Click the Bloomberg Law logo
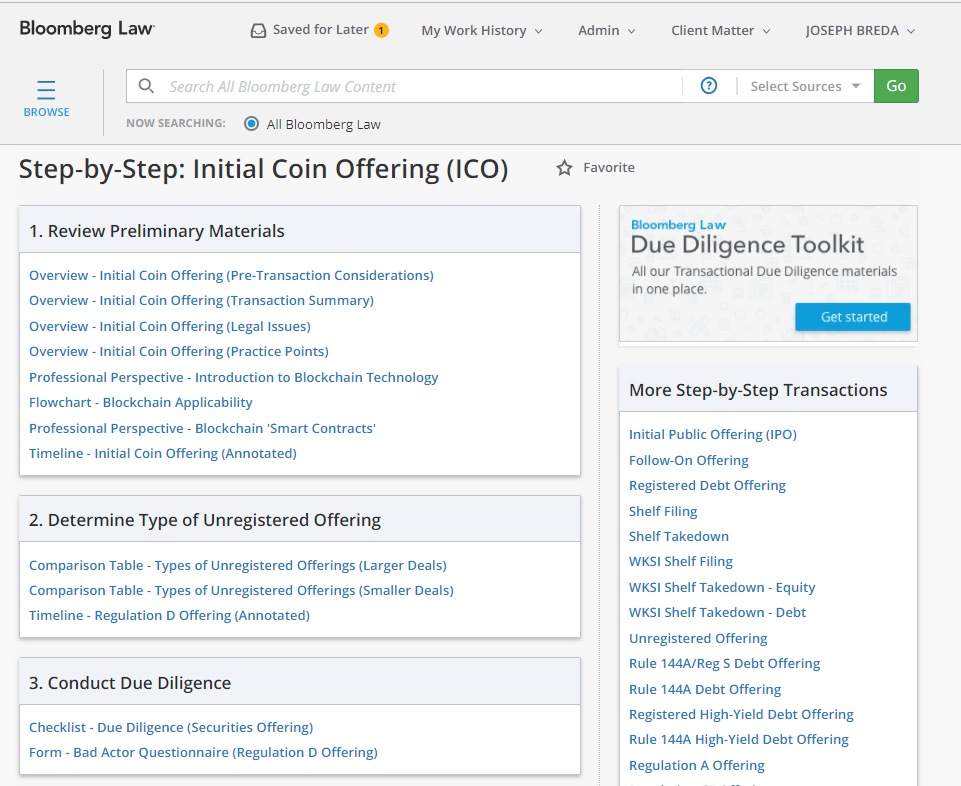 tap(87, 29)
